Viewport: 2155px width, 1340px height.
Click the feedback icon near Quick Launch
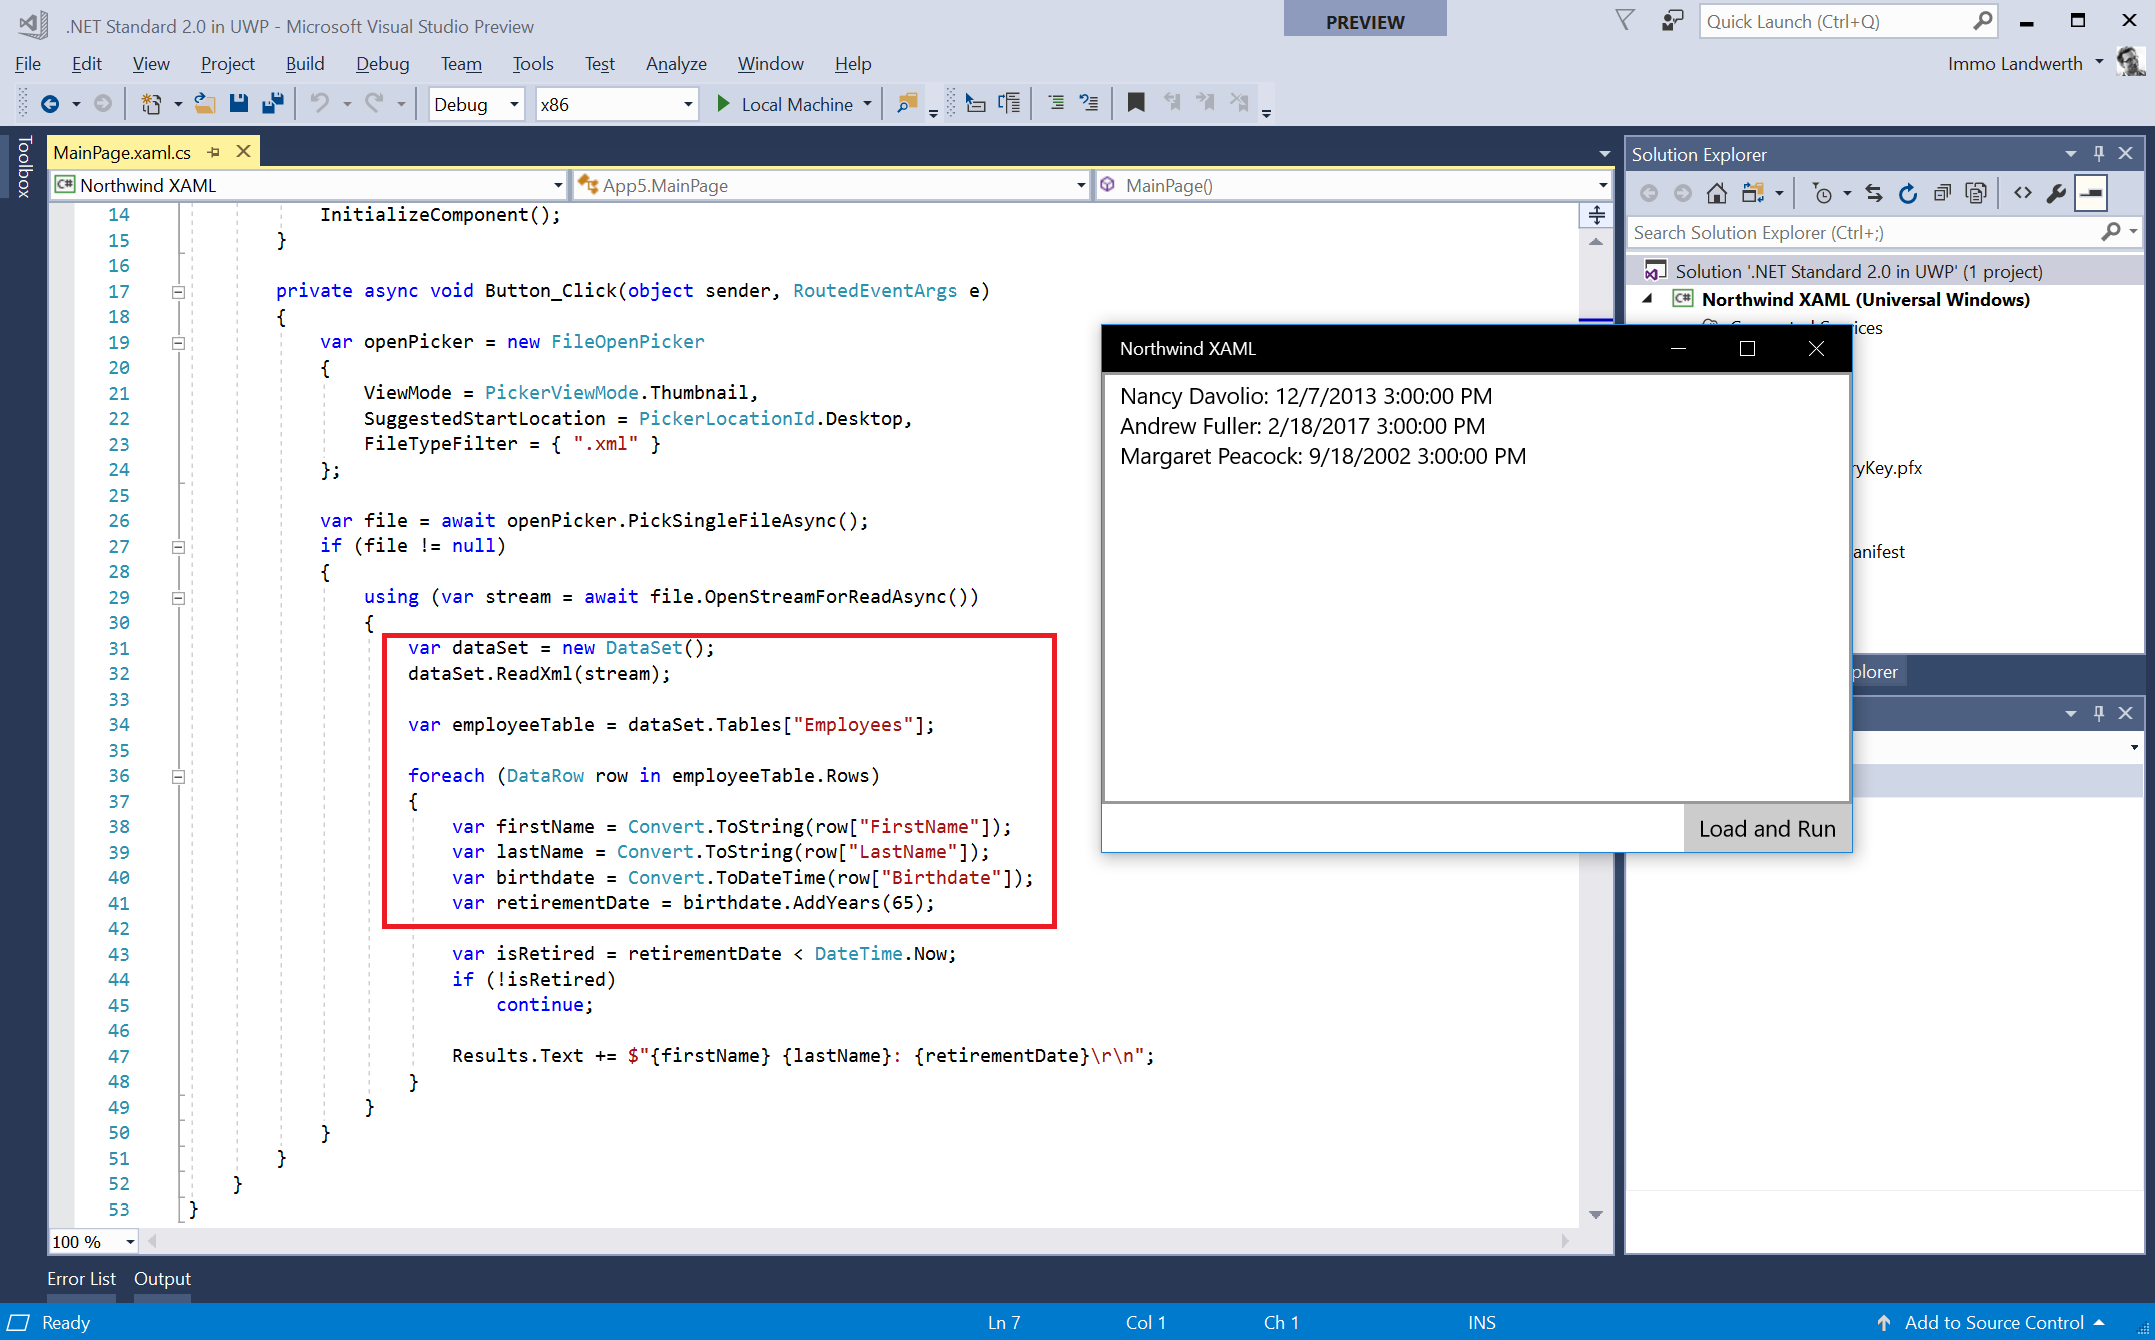(x=1672, y=21)
